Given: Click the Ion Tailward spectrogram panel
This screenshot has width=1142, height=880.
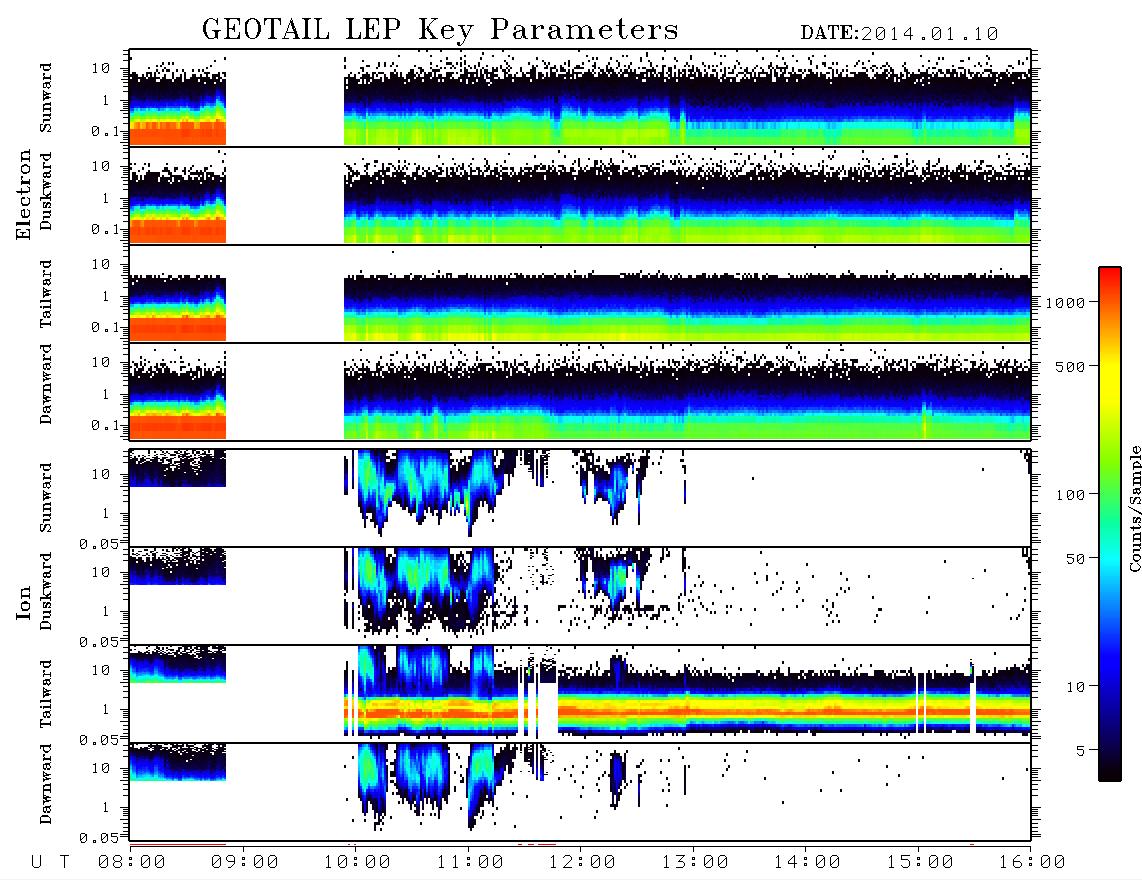Looking at the screenshot, I should pos(580,694).
